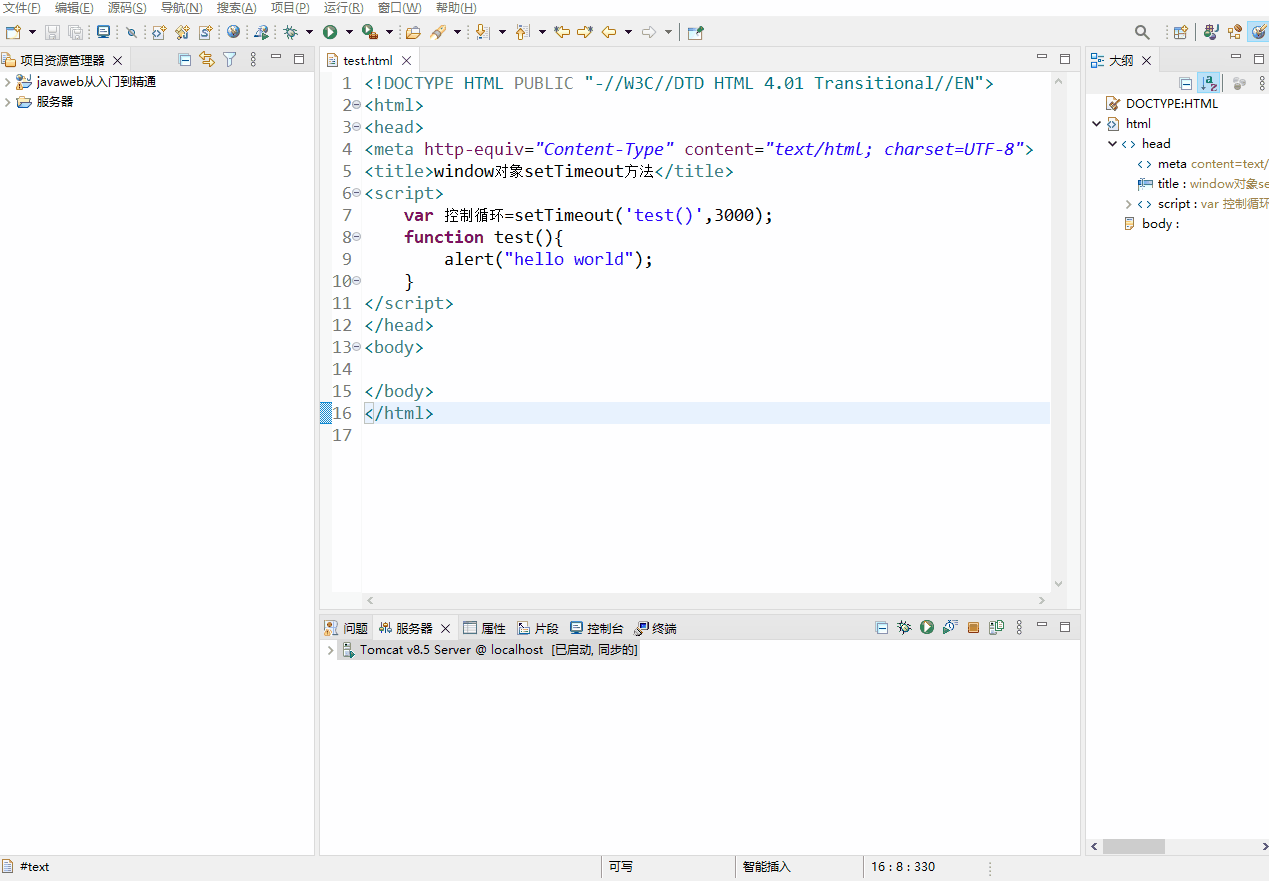Close the test.html editor tab
Viewport: 1269px width, 881px height.
(406, 61)
